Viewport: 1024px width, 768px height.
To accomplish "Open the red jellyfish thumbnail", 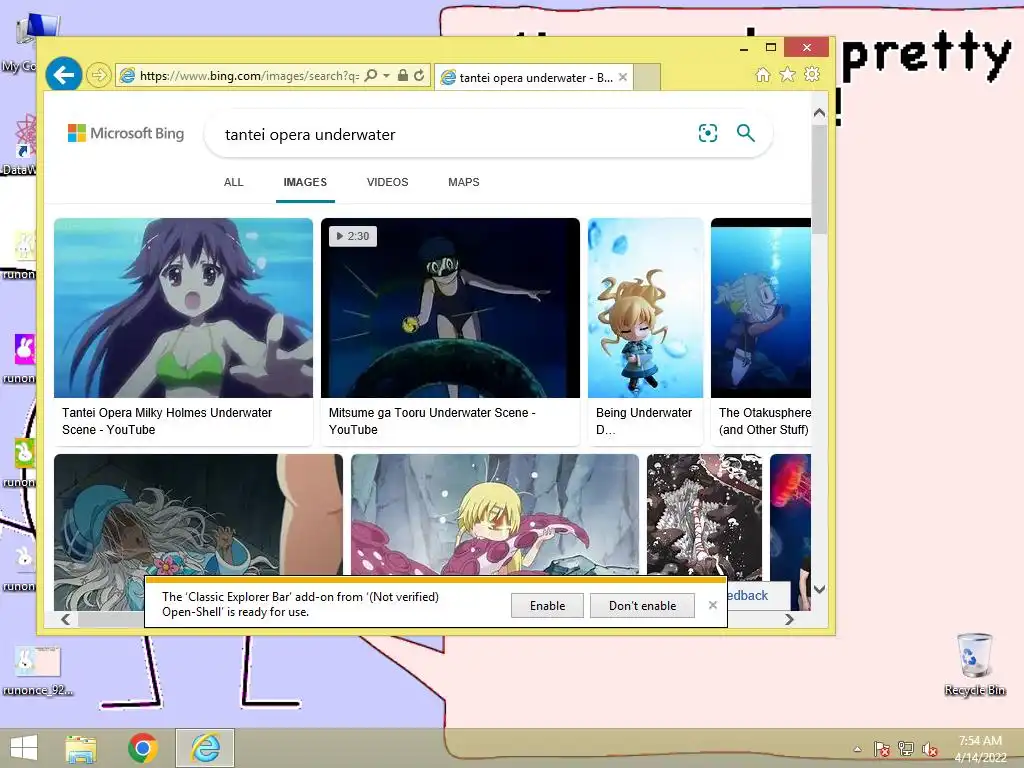I will coord(790,515).
